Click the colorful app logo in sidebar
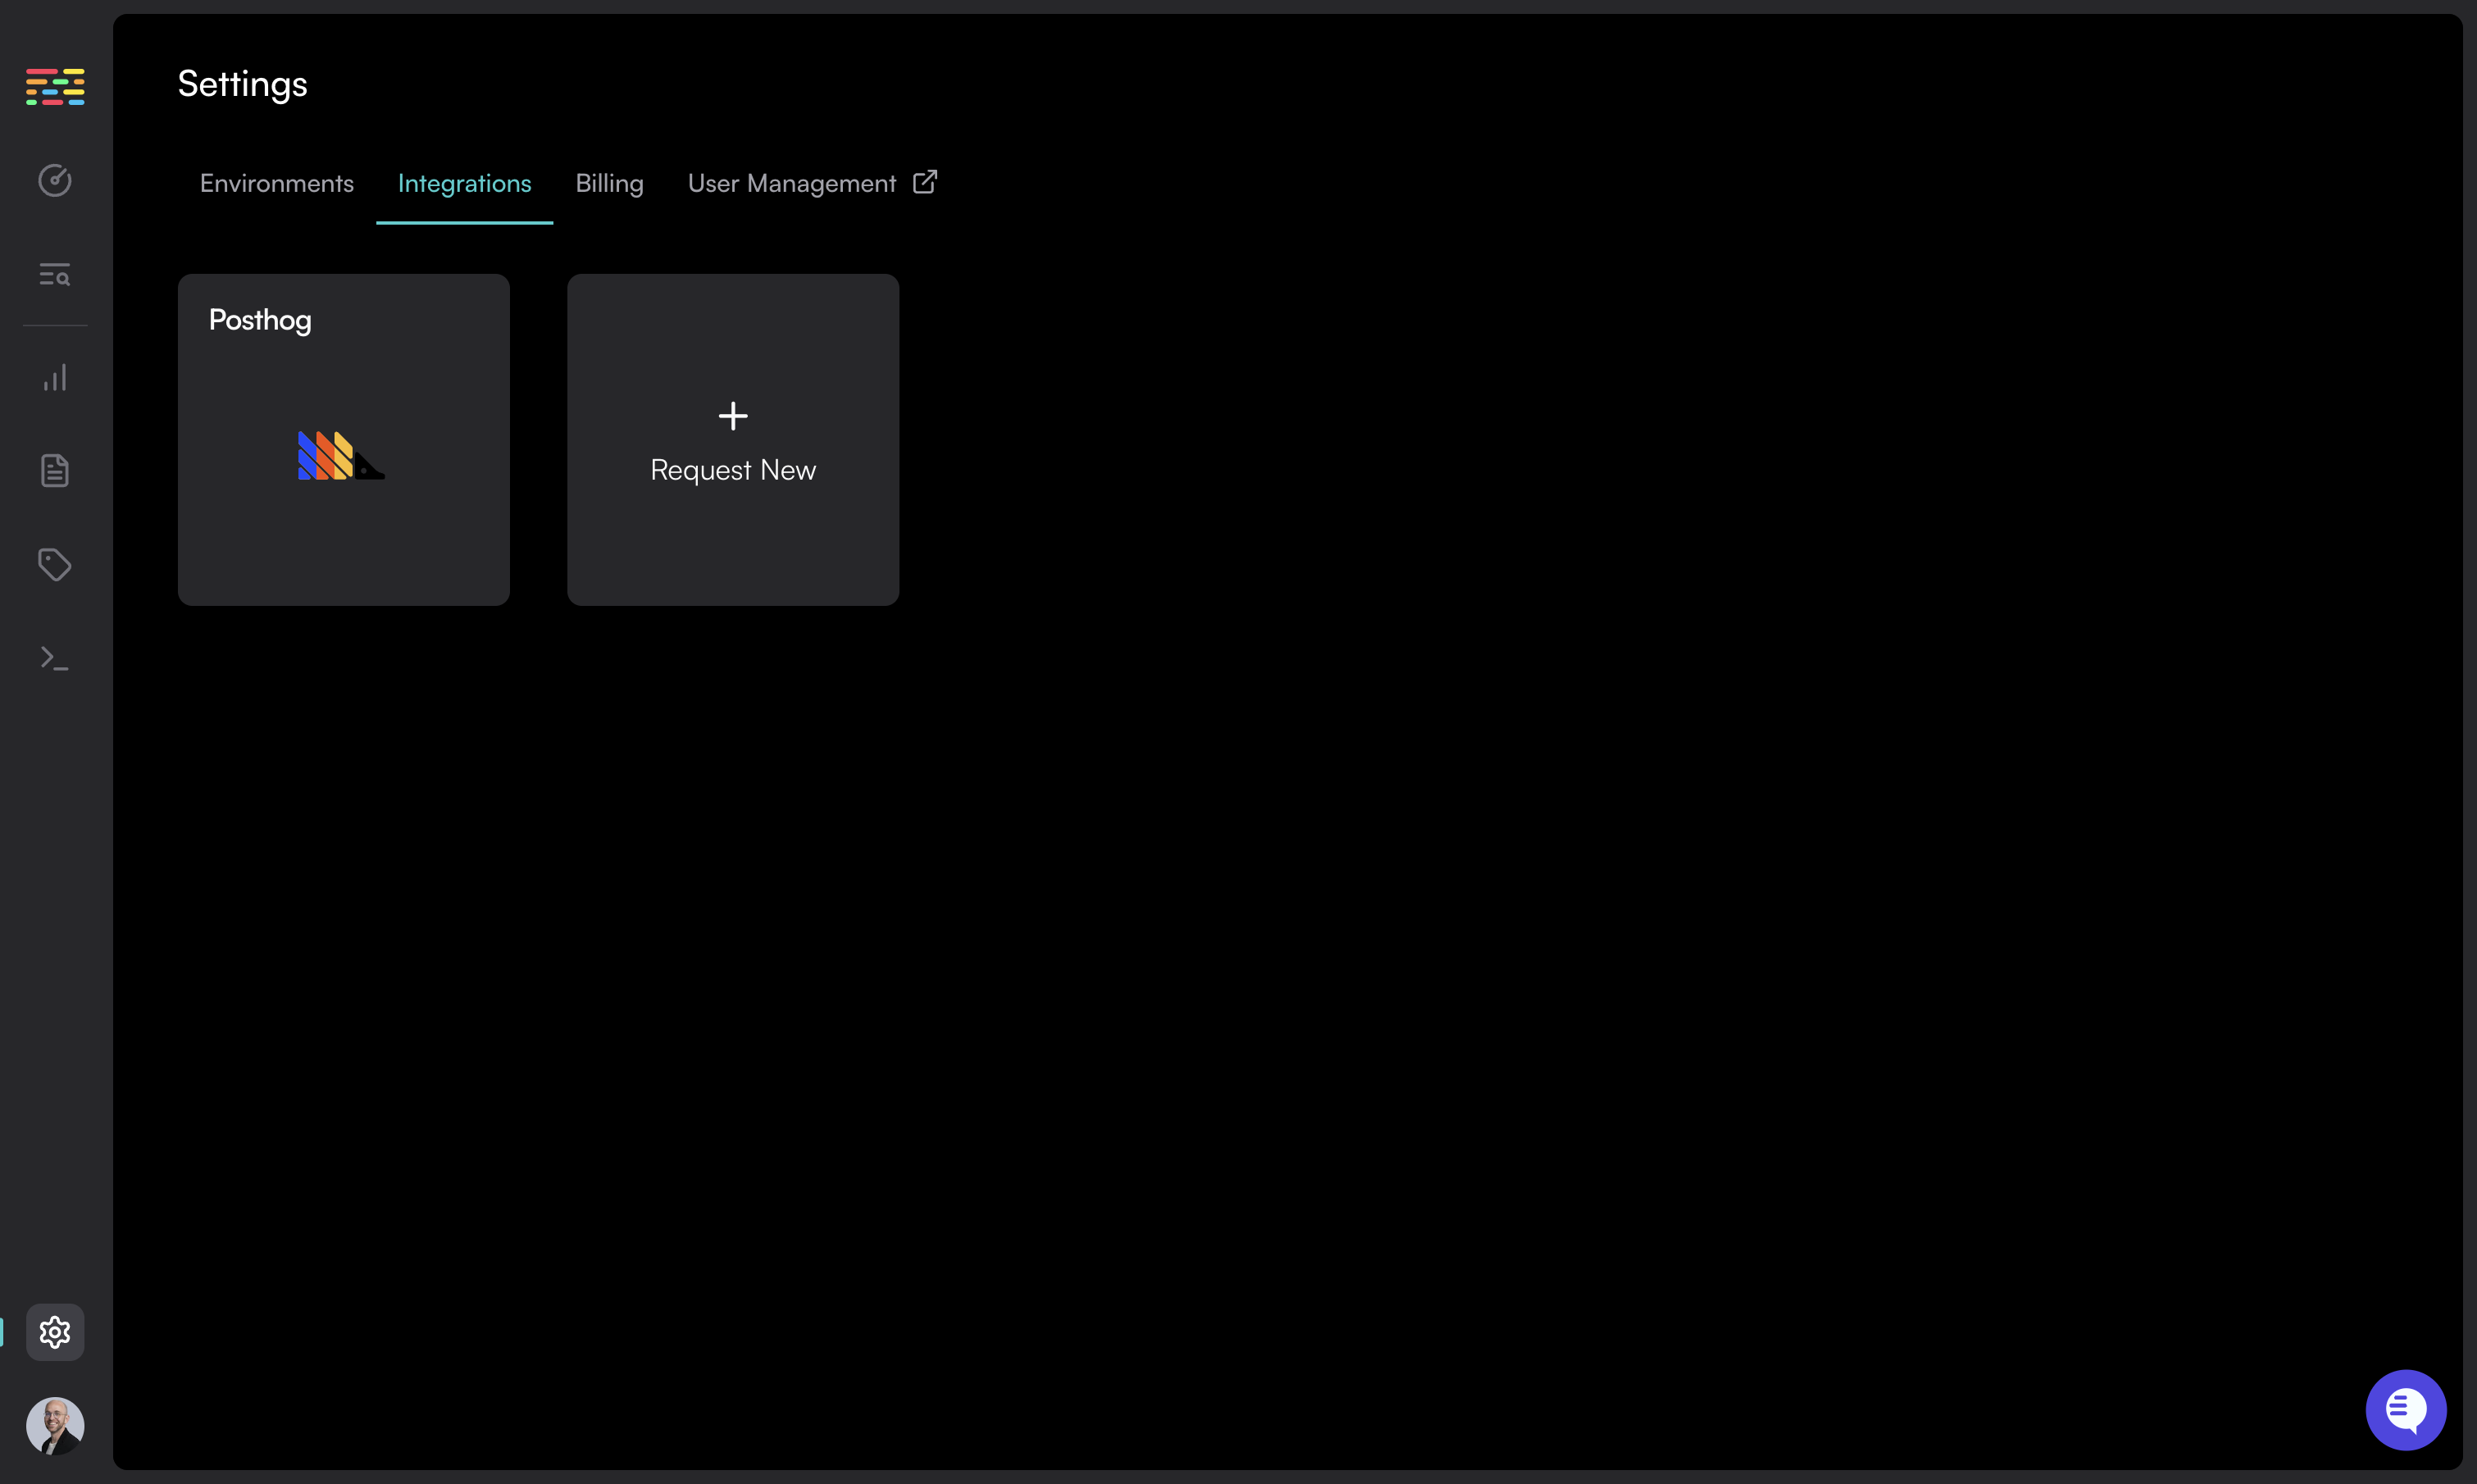This screenshot has width=2477, height=1484. coord(55,87)
